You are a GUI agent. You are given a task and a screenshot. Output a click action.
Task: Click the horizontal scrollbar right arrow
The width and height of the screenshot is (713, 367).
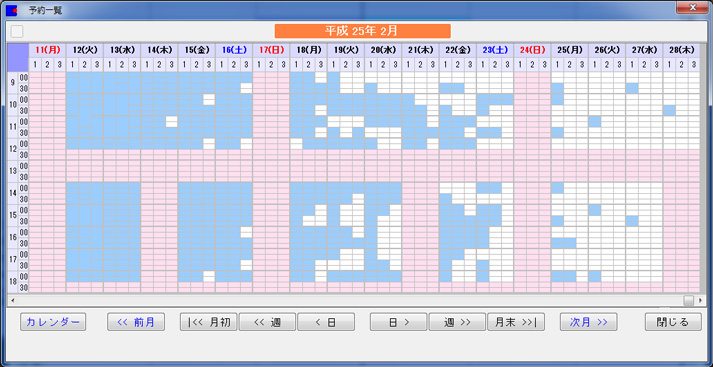(x=701, y=300)
